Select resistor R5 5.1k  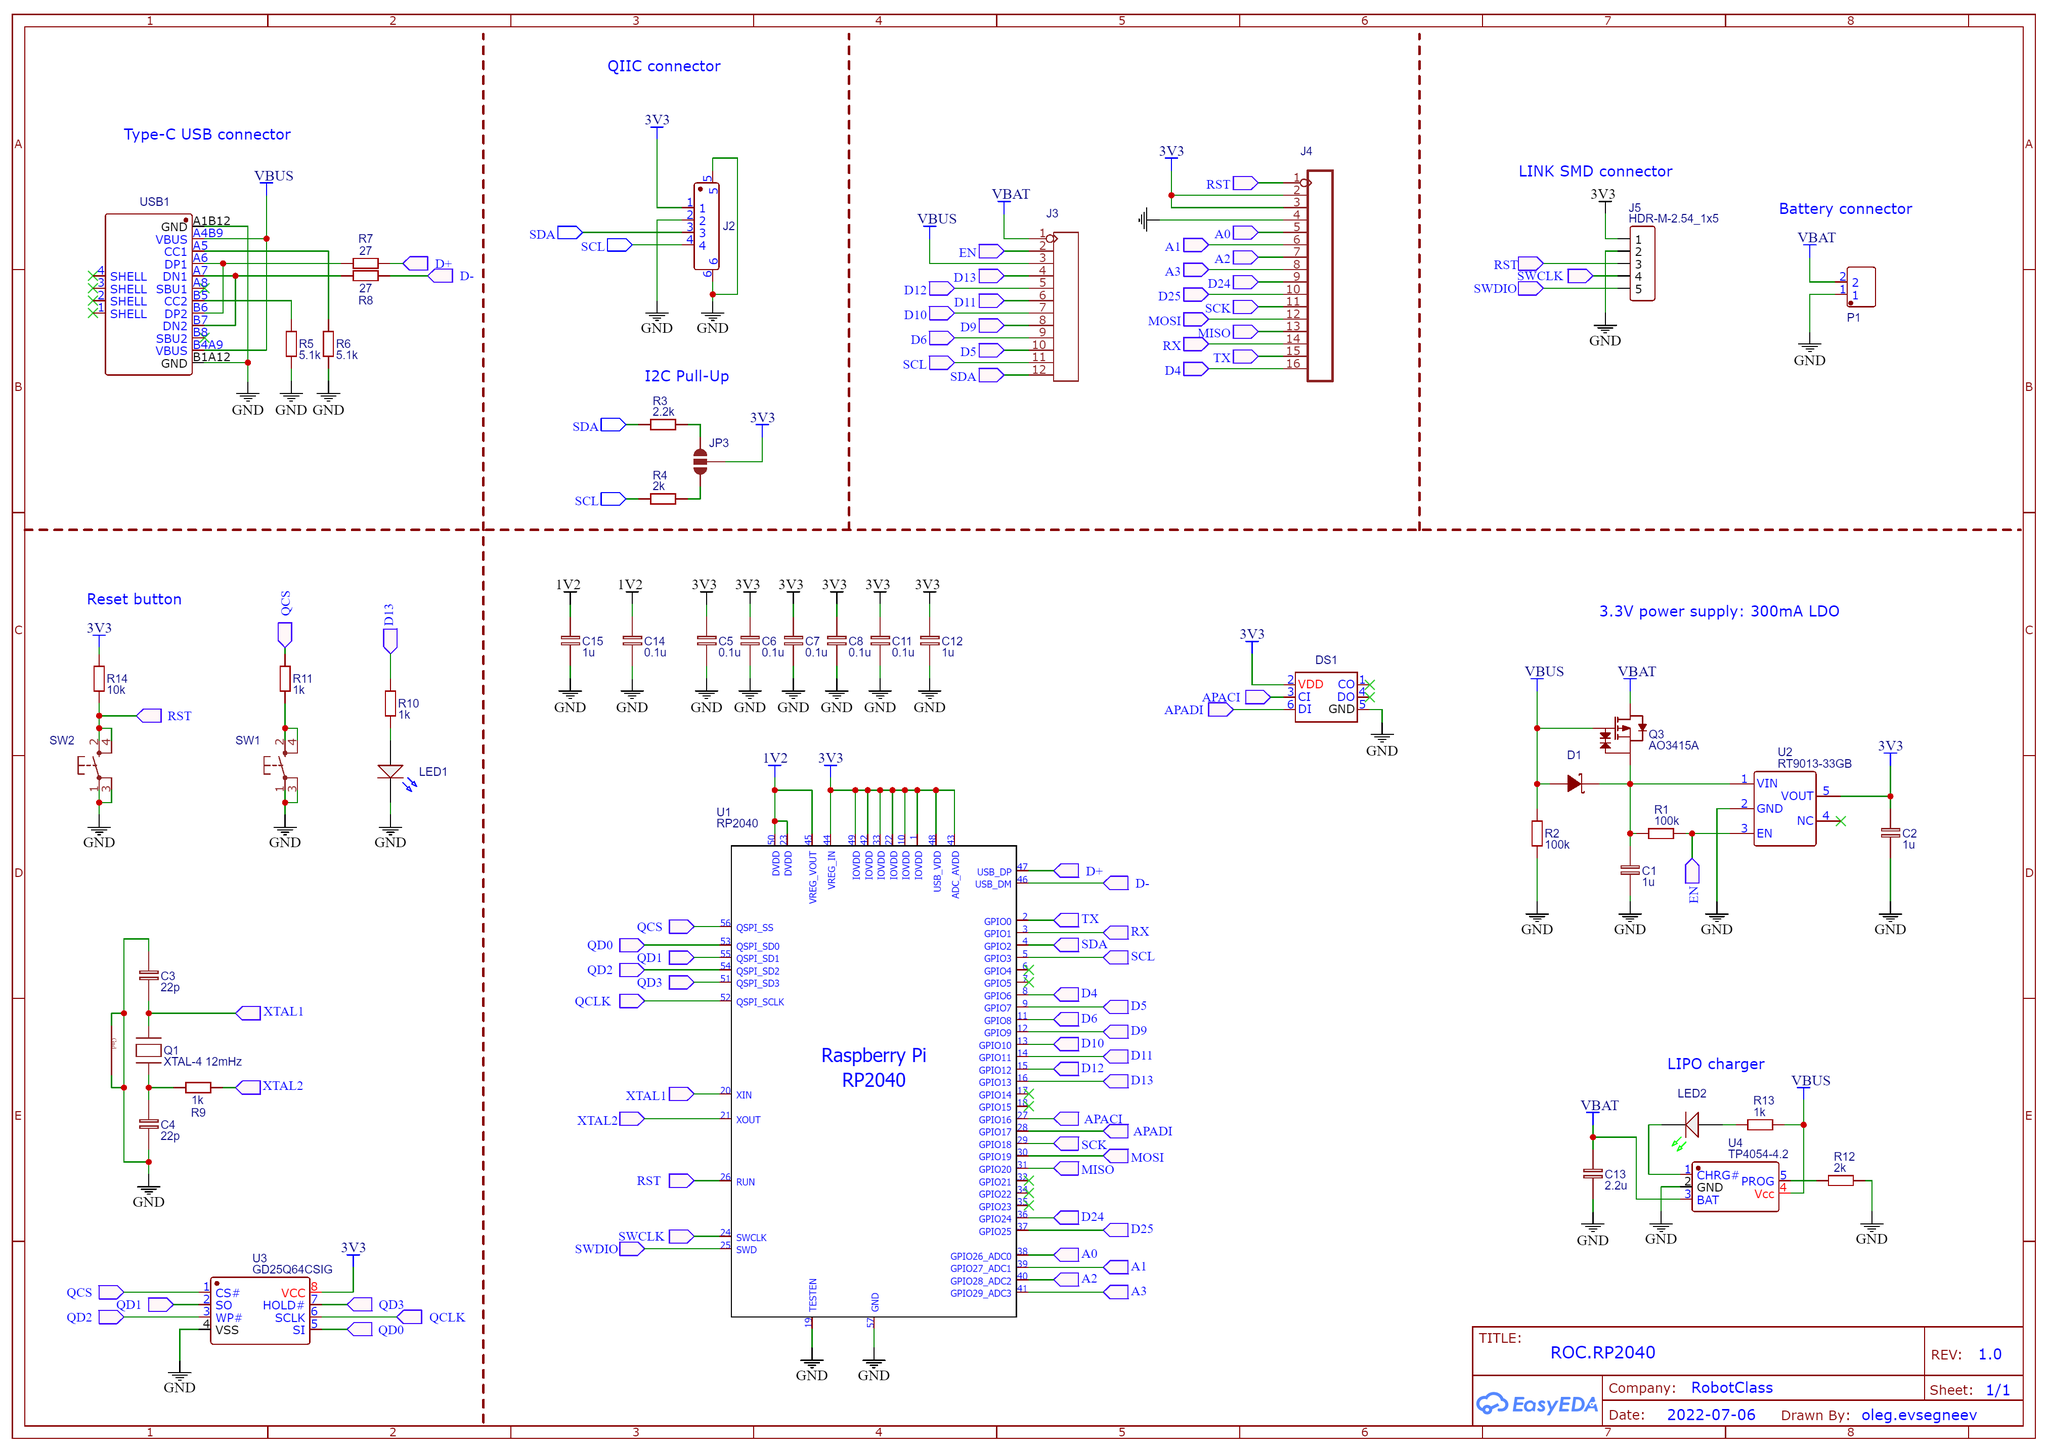291,345
